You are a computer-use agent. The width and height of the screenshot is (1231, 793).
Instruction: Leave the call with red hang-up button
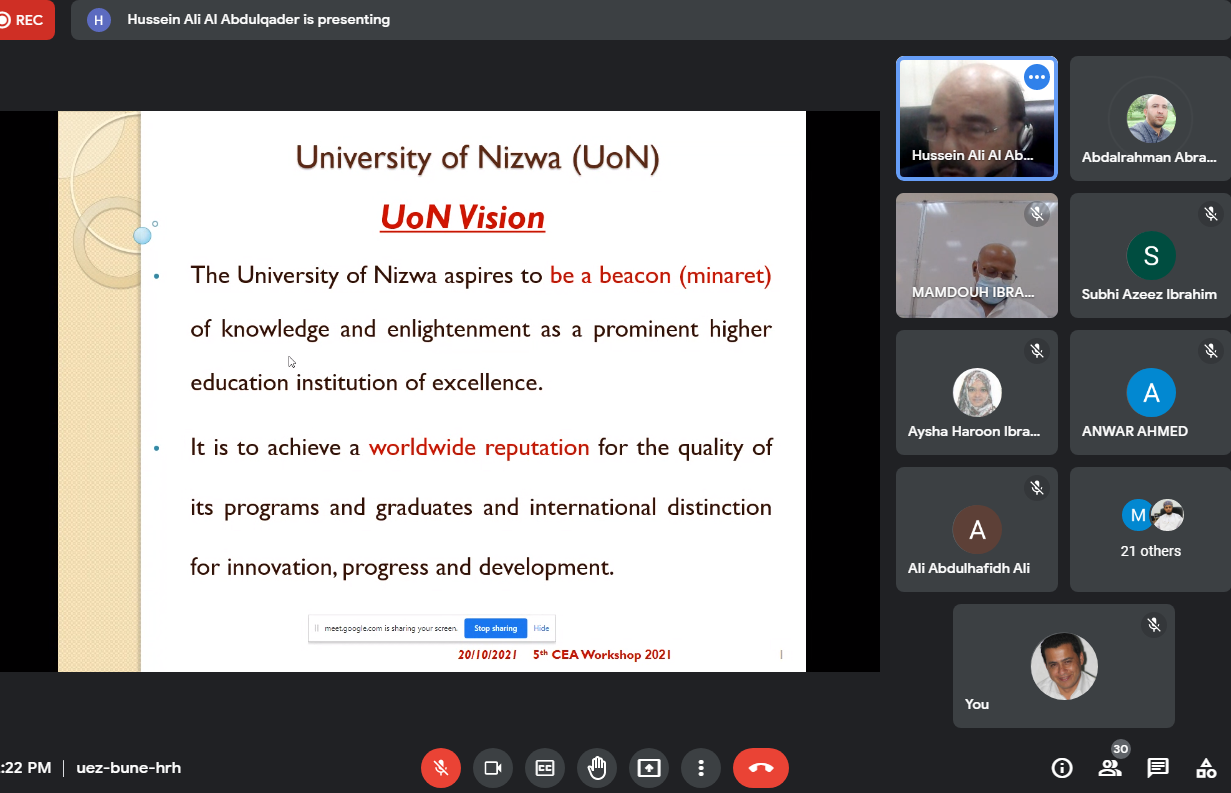tap(761, 768)
